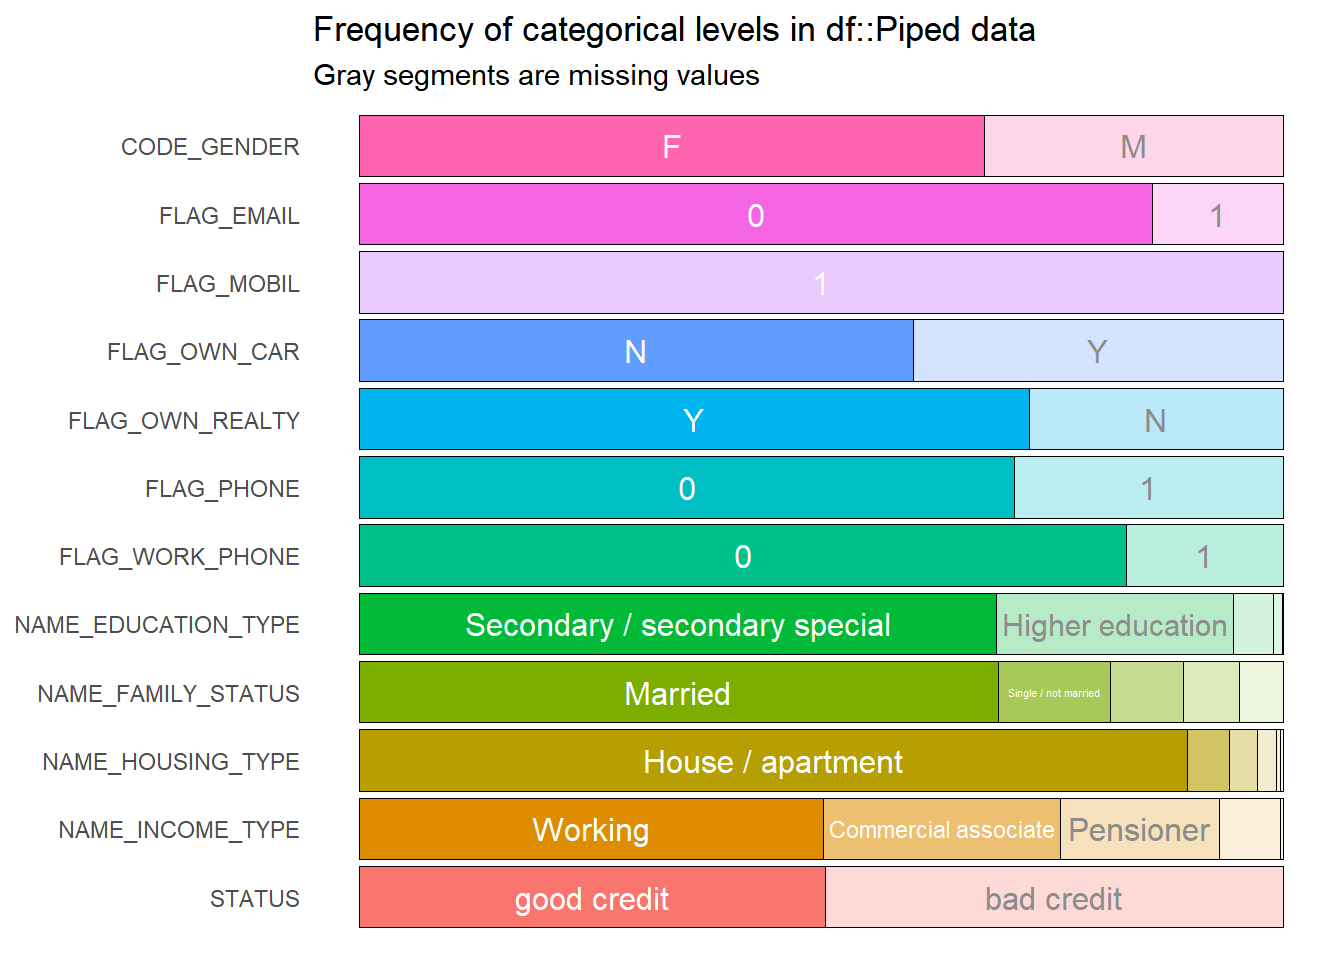Click the bad credit segment
The width and height of the screenshot is (1344, 960).
(x=1053, y=898)
